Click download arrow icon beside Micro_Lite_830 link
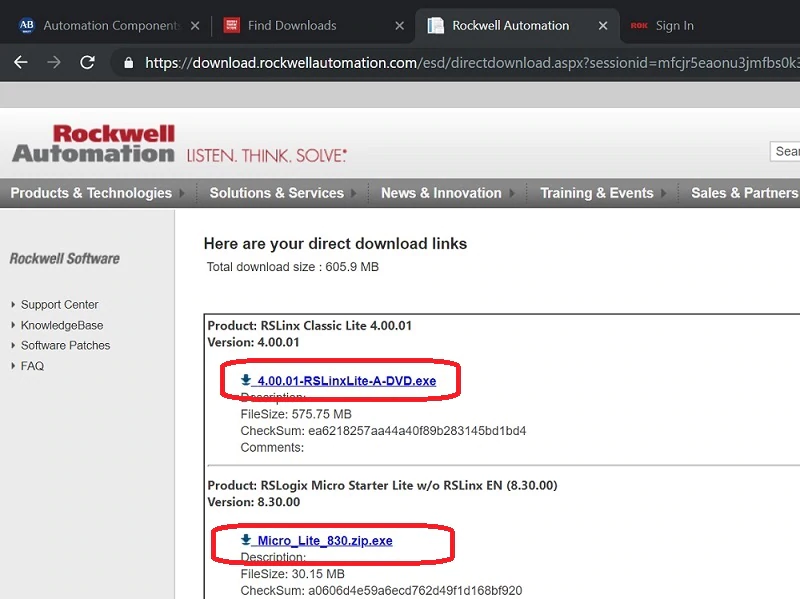 [246, 539]
